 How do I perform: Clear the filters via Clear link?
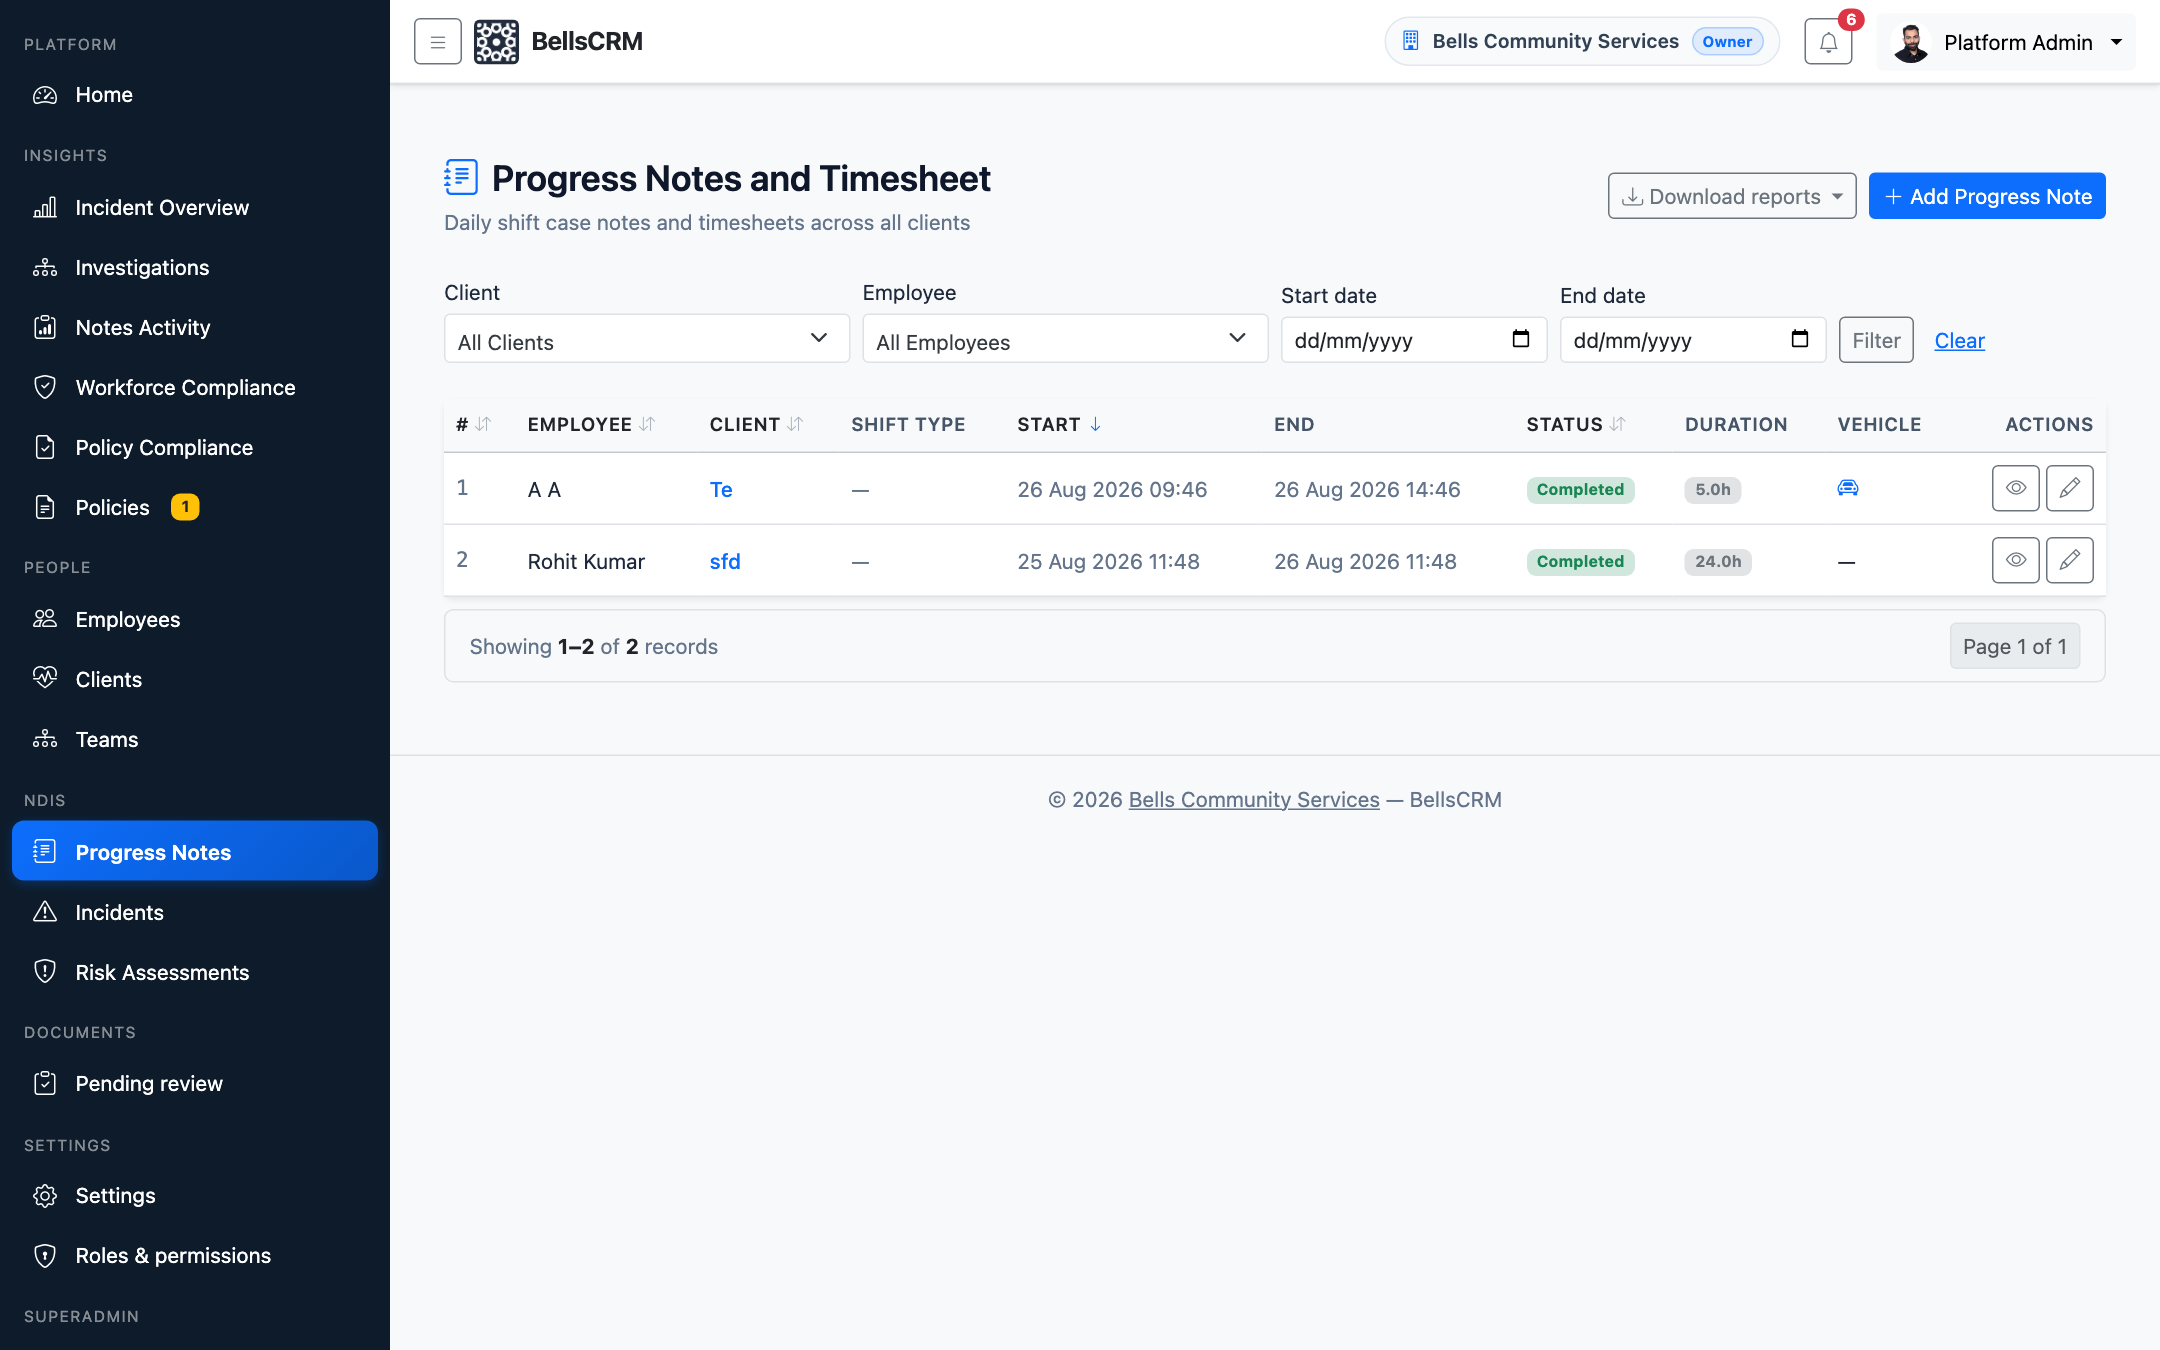point(1958,340)
